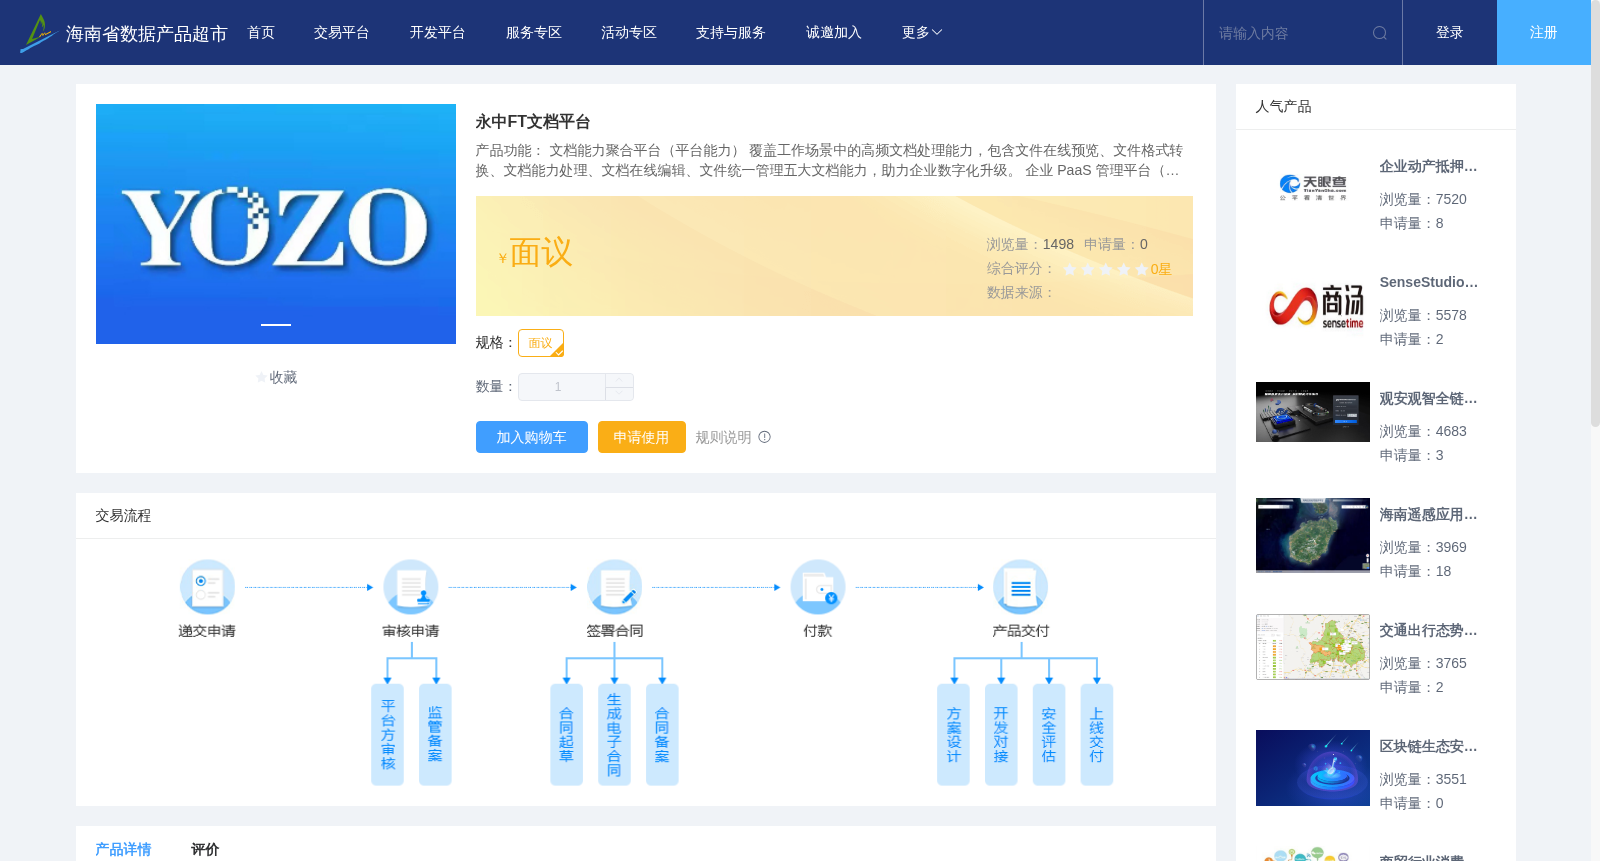Click the 合同起草 flow box
Image resolution: width=1600 pixels, height=861 pixels.
(567, 735)
